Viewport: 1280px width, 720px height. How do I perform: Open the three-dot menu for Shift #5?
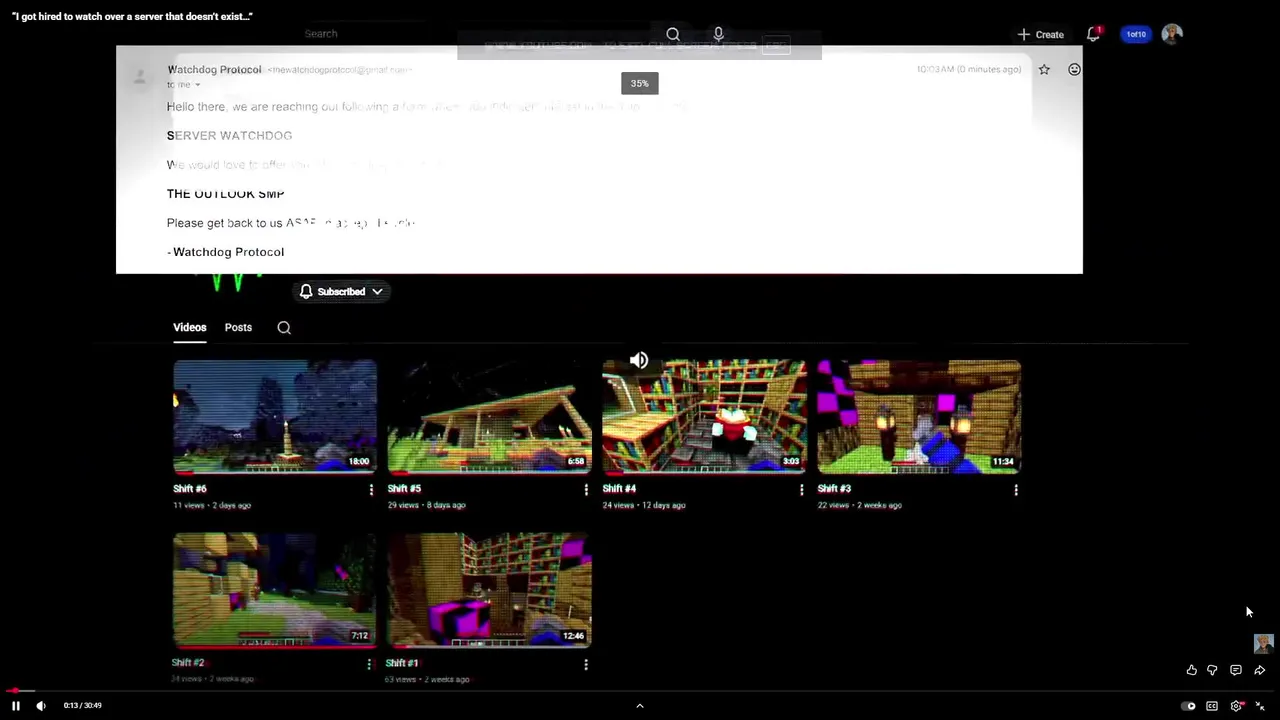(586, 490)
